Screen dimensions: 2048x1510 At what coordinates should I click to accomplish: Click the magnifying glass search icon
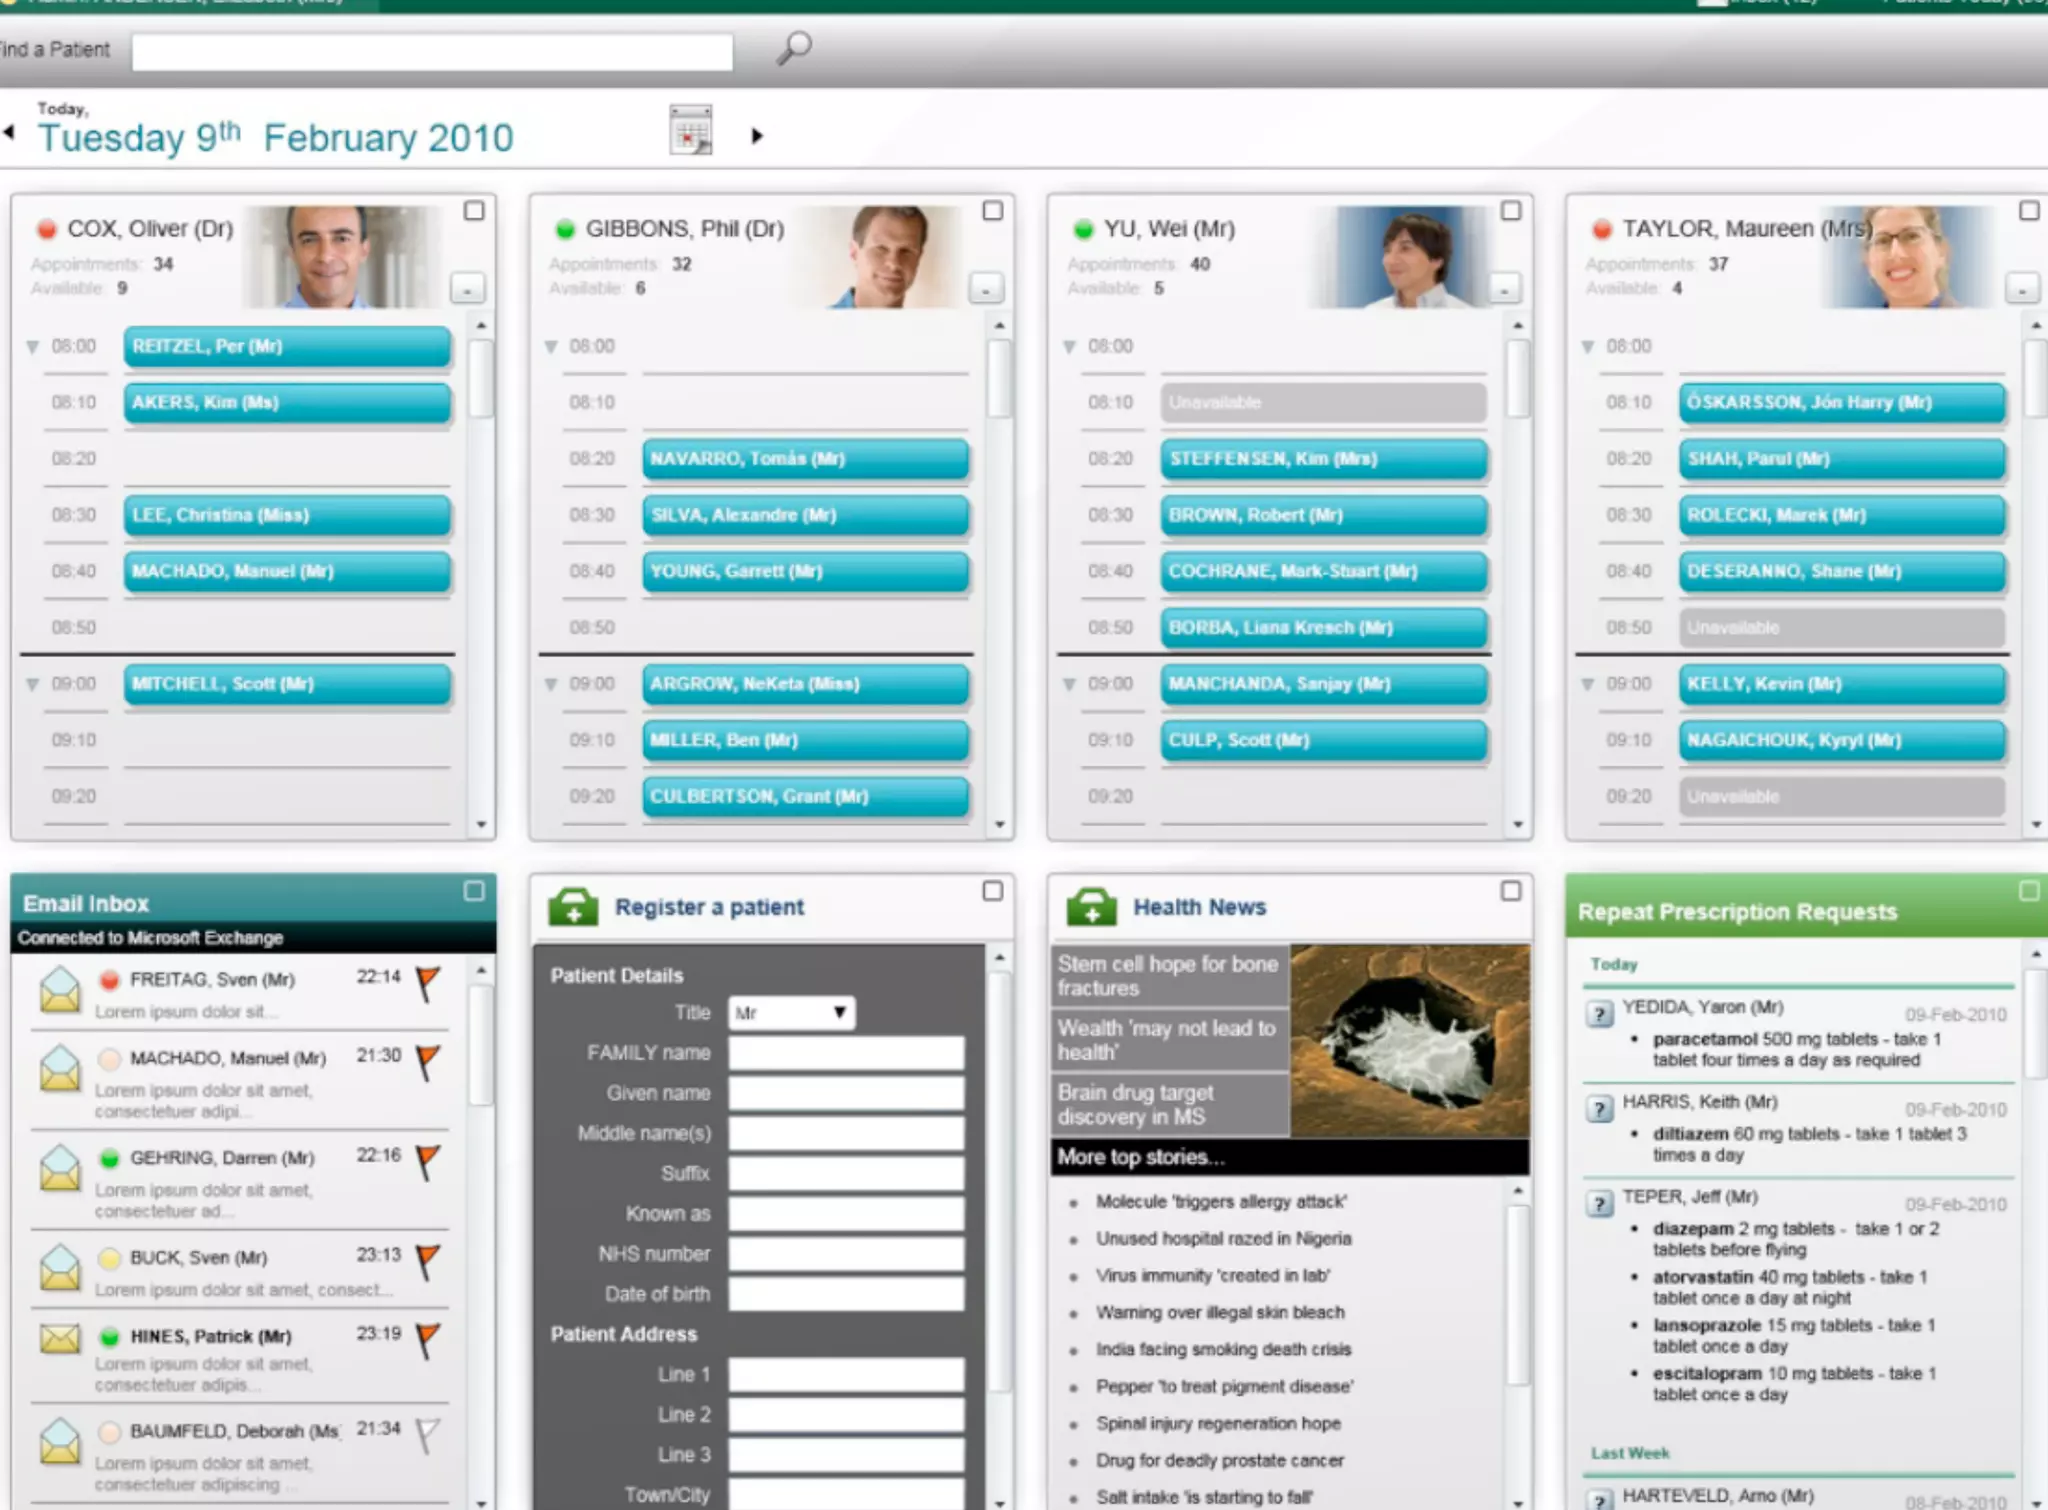(x=794, y=47)
